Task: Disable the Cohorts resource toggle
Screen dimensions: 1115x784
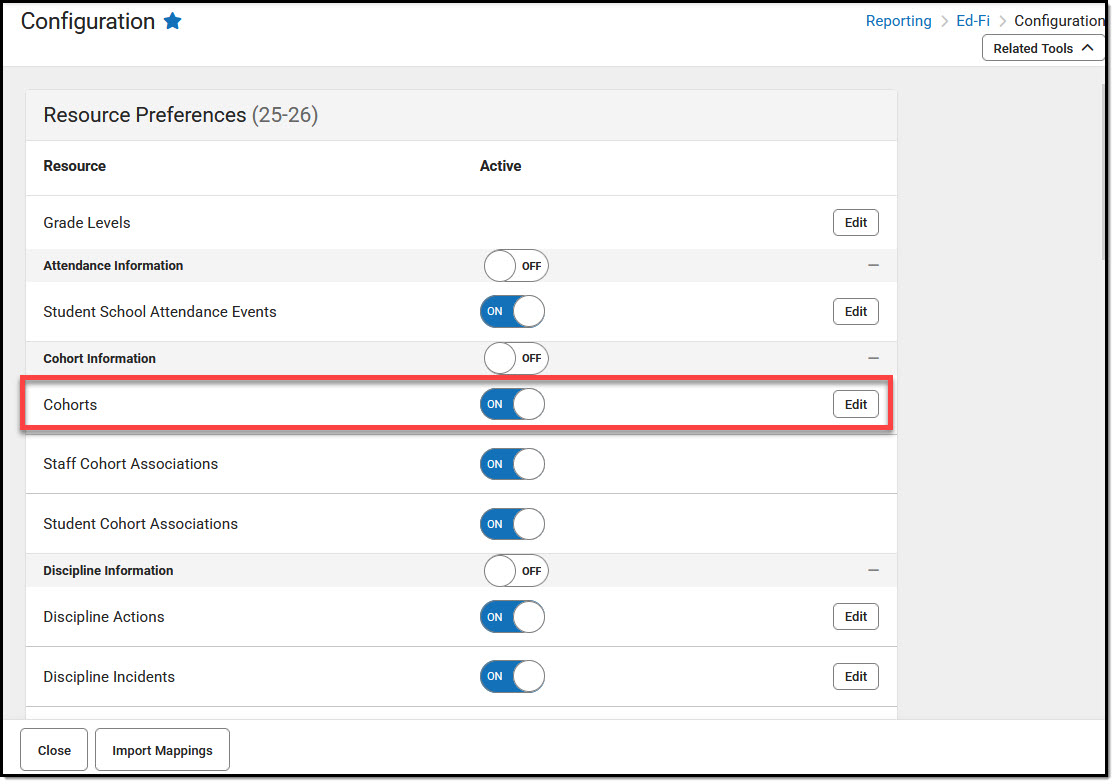Action: point(512,404)
